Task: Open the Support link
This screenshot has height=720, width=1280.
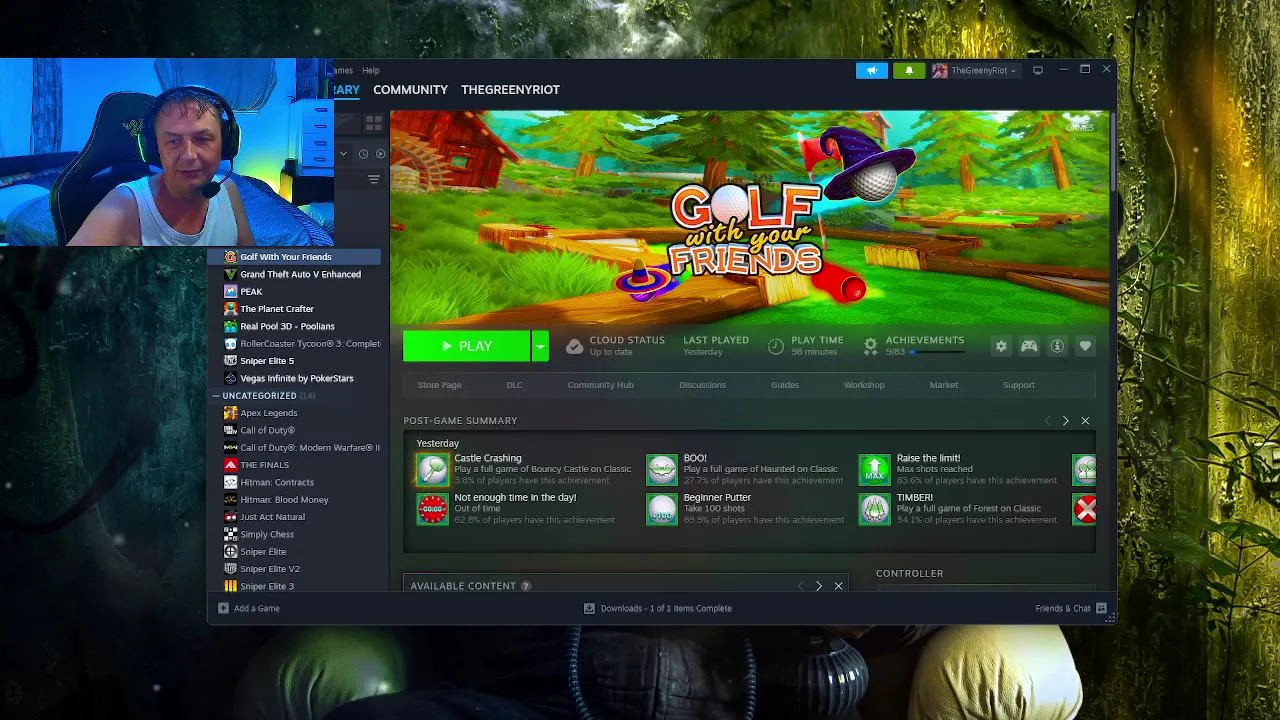Action: (x=1019, y=385)
